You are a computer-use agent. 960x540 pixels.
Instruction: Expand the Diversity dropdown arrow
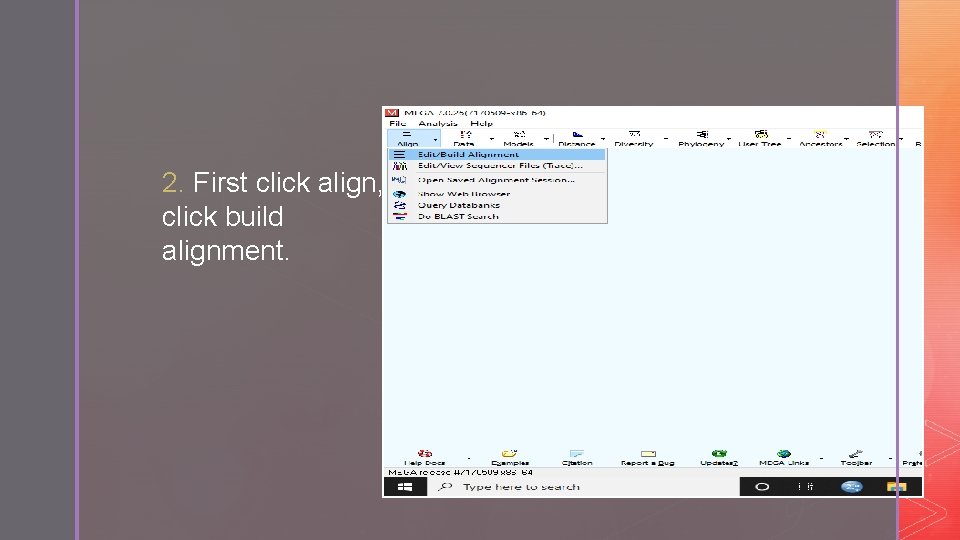tap(666, 139)
